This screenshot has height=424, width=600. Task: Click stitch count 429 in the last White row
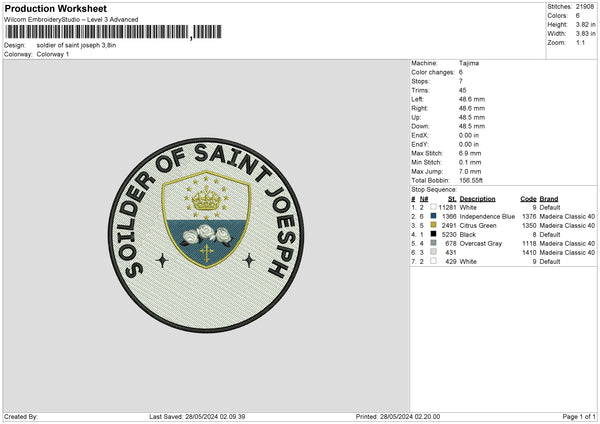tap(451, 262)
